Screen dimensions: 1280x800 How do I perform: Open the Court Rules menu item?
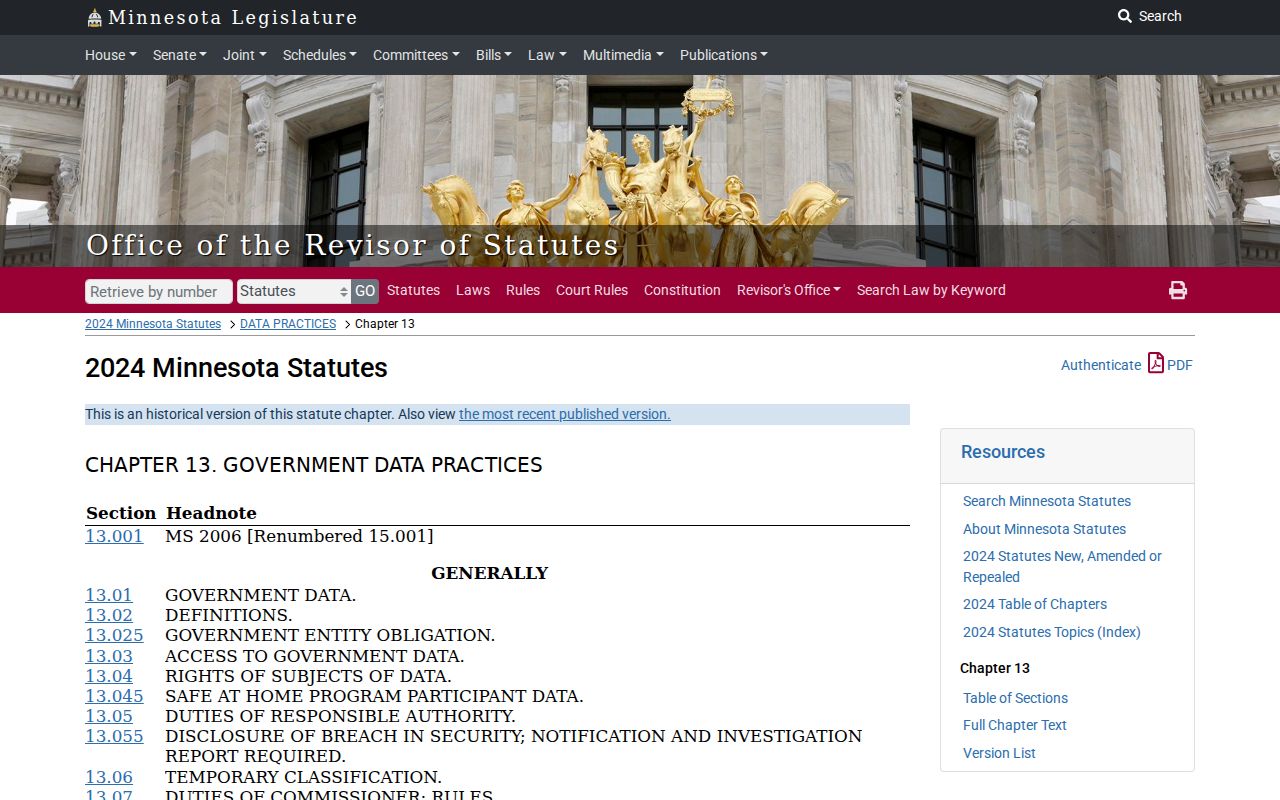pos(592,290)
